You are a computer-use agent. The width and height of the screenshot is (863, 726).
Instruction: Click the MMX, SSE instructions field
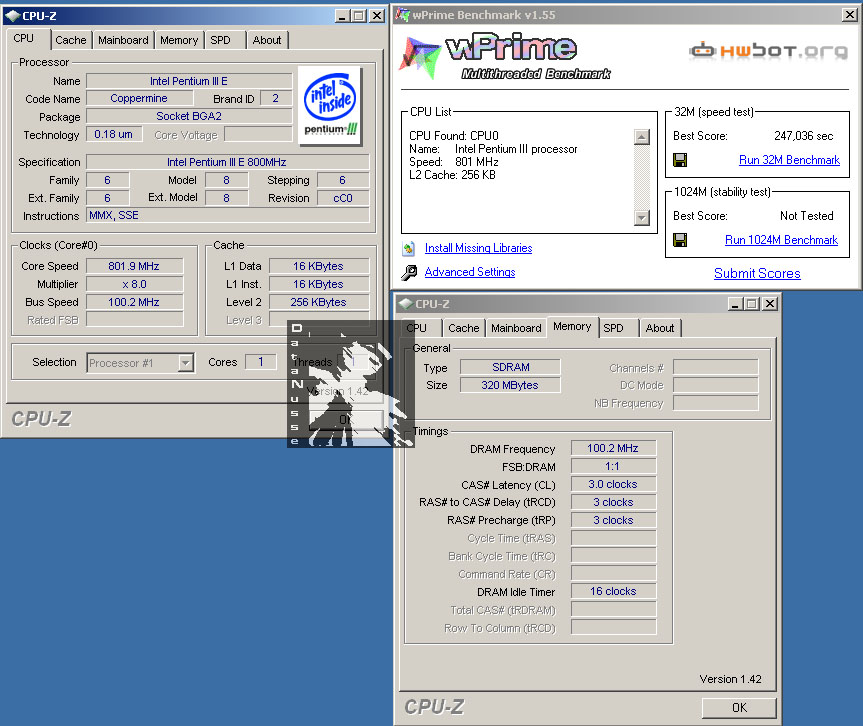[x=228, y=215]
